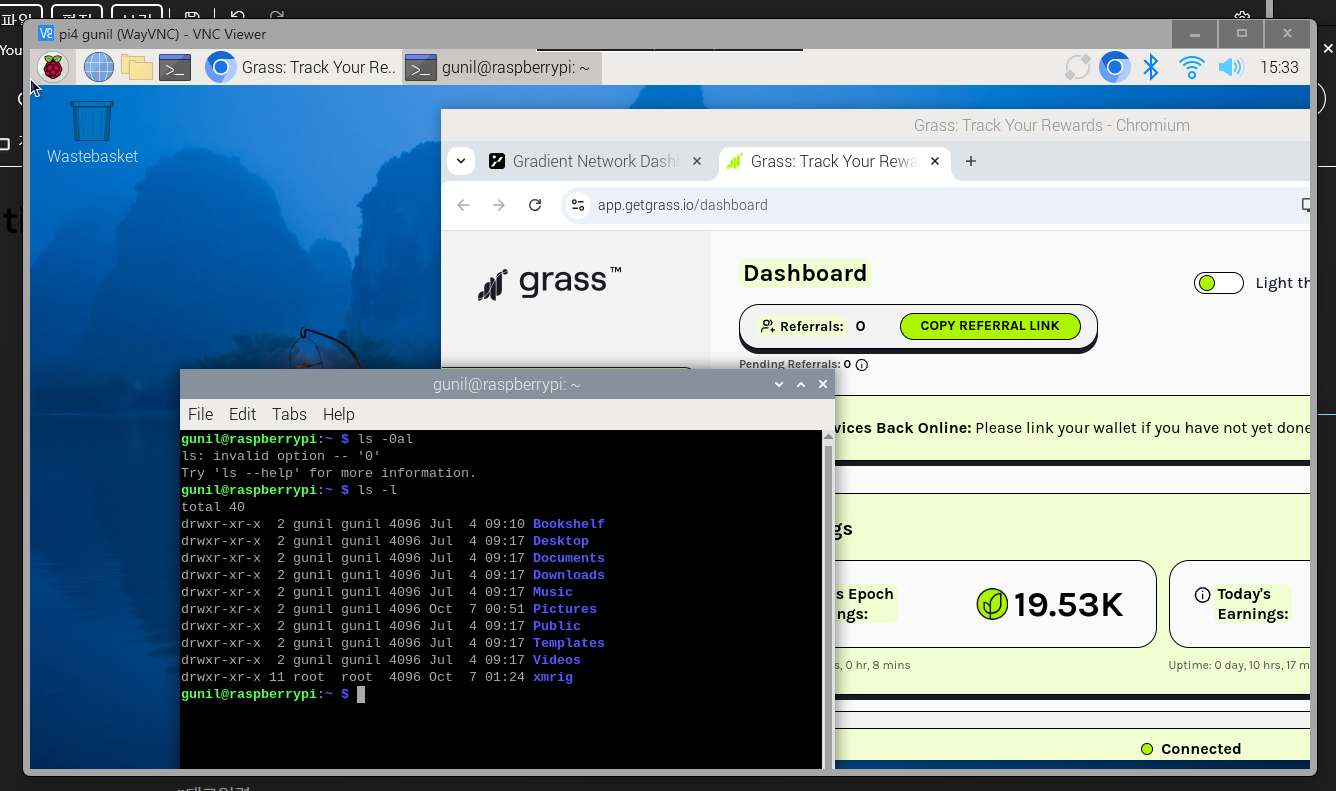The width and height of the screenshot is (1336, 791).
Task: Go forward in Chromium
Action: point(499,205)
